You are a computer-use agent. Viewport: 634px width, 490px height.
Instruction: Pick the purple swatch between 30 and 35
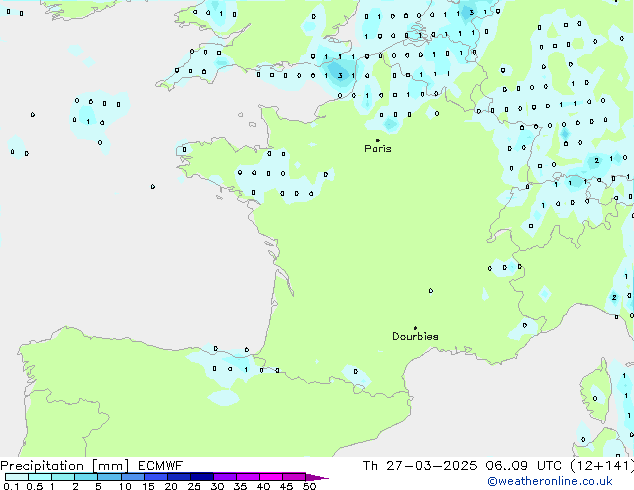(226, 477)
